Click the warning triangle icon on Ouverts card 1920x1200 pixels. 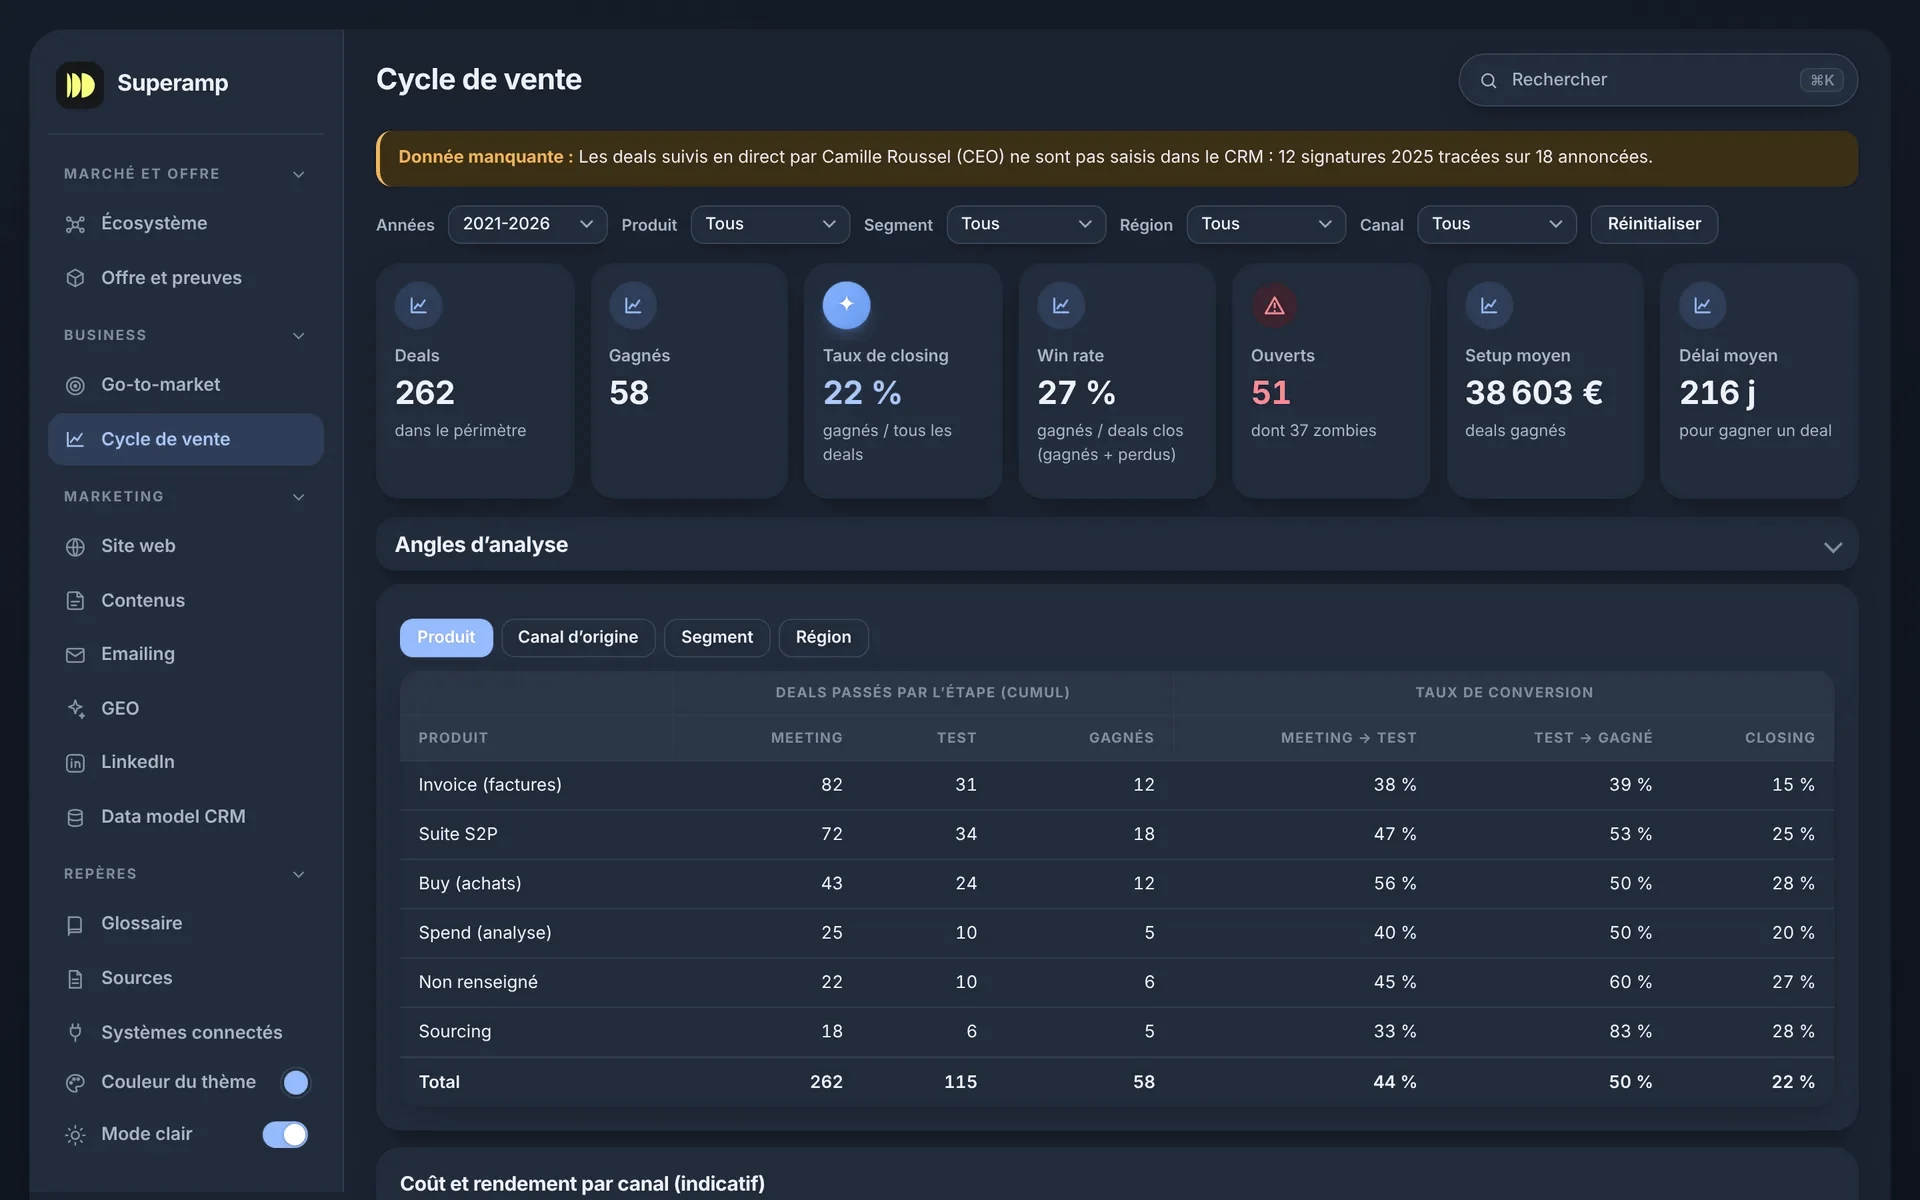click(1274, 305)
